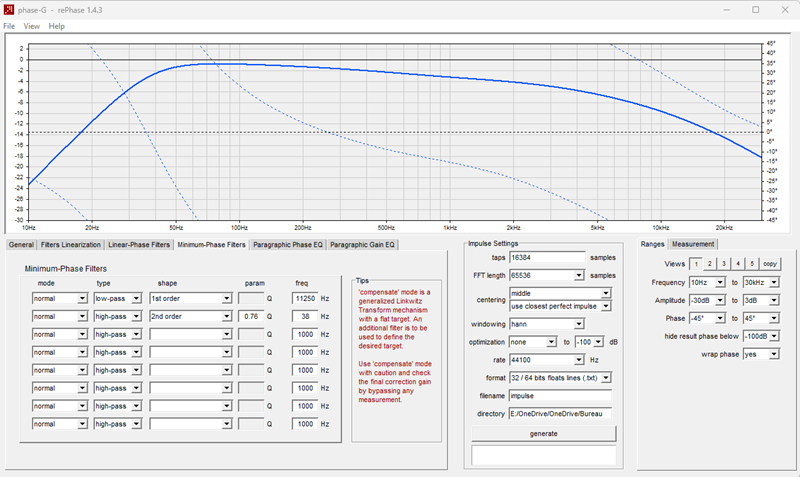Open mode dropdown of 38 Hz filter row

pyautogui.click(x=60, y=316)
